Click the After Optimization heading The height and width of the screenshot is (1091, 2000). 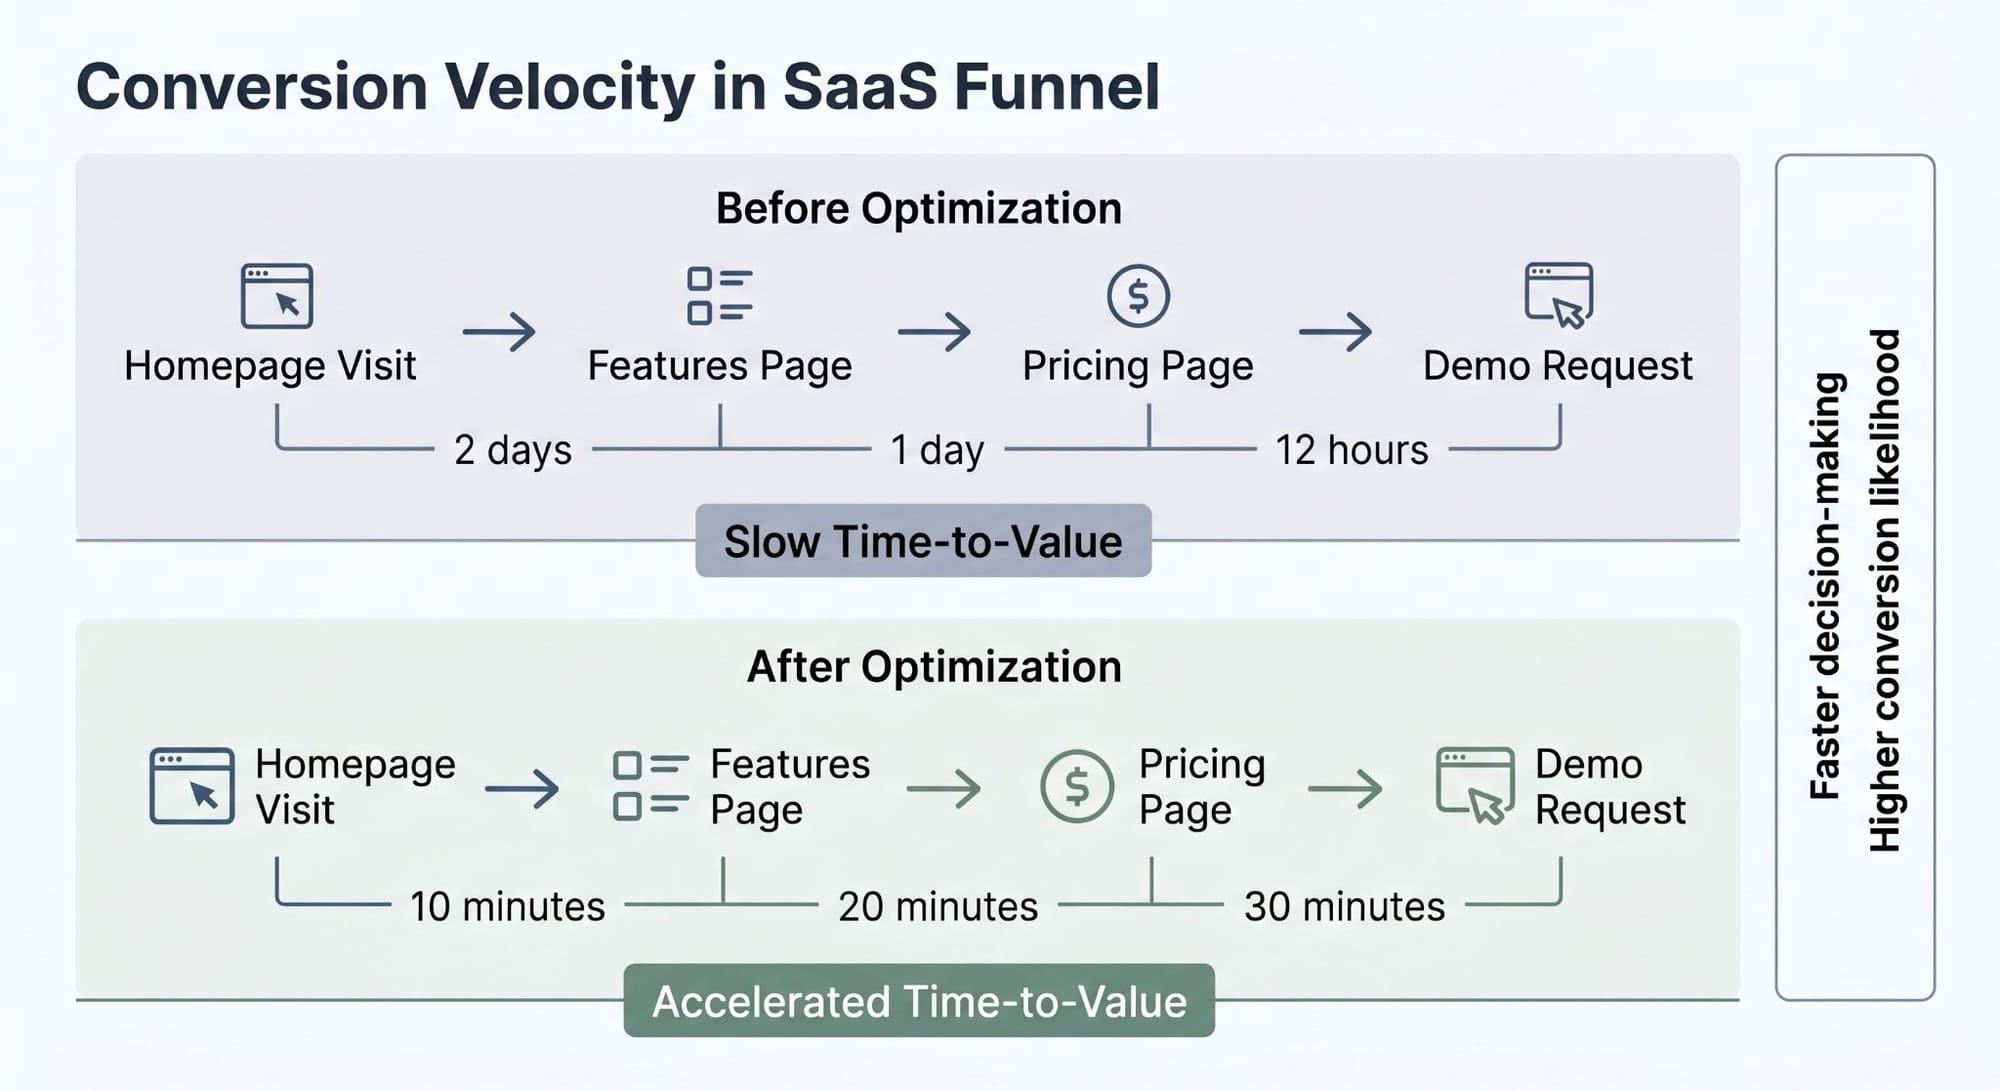pos(934,667)
